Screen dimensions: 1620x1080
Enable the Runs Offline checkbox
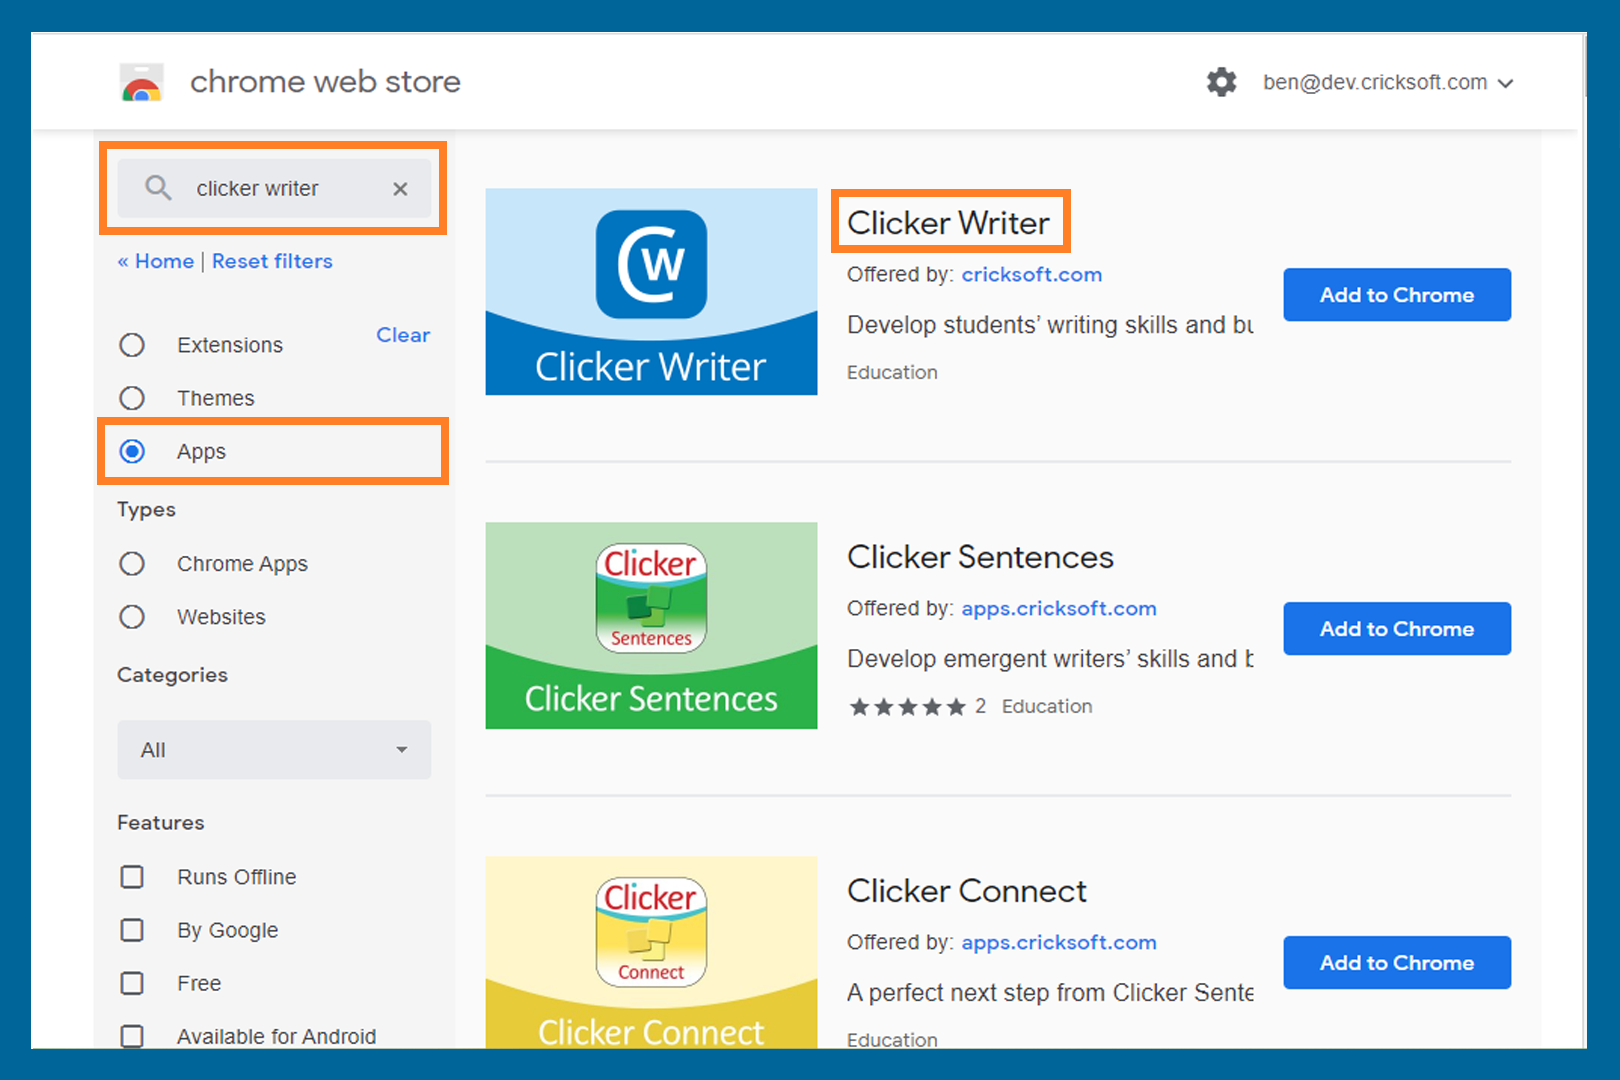coord(132,877)
